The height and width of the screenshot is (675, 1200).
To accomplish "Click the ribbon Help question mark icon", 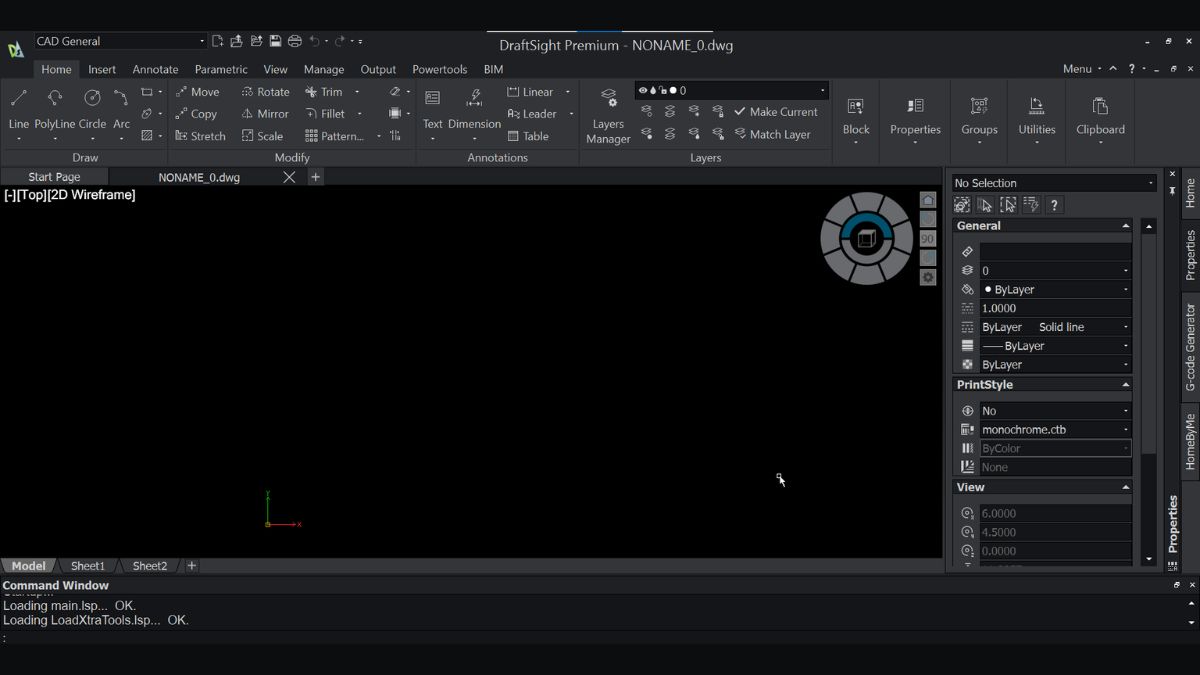I will [x=1132, y=69].
